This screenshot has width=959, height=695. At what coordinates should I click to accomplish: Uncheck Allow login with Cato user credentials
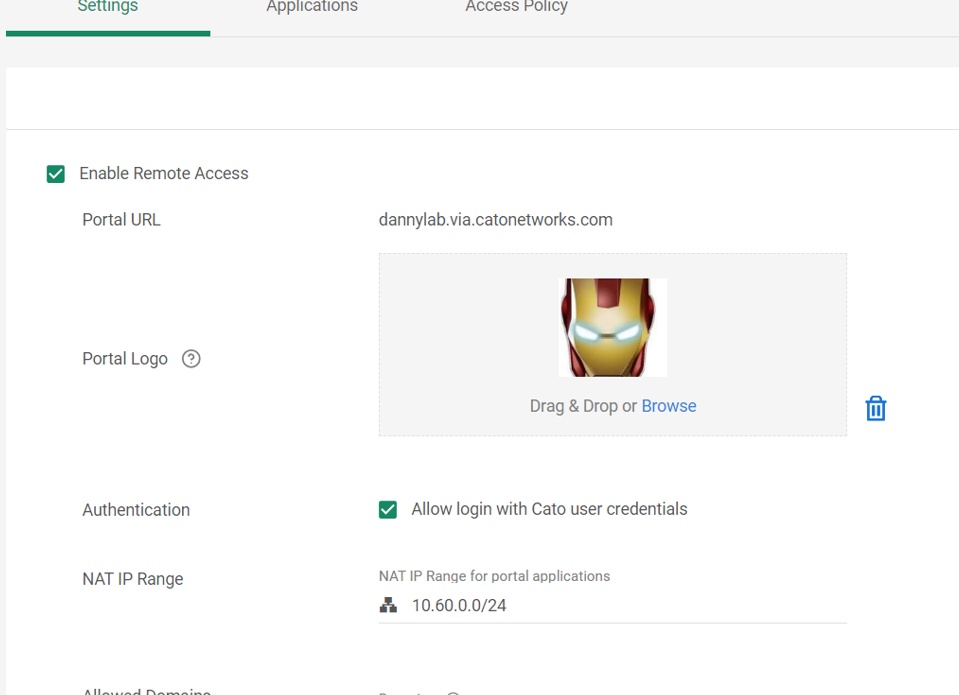pyautogui.click(x=388, y=510)
